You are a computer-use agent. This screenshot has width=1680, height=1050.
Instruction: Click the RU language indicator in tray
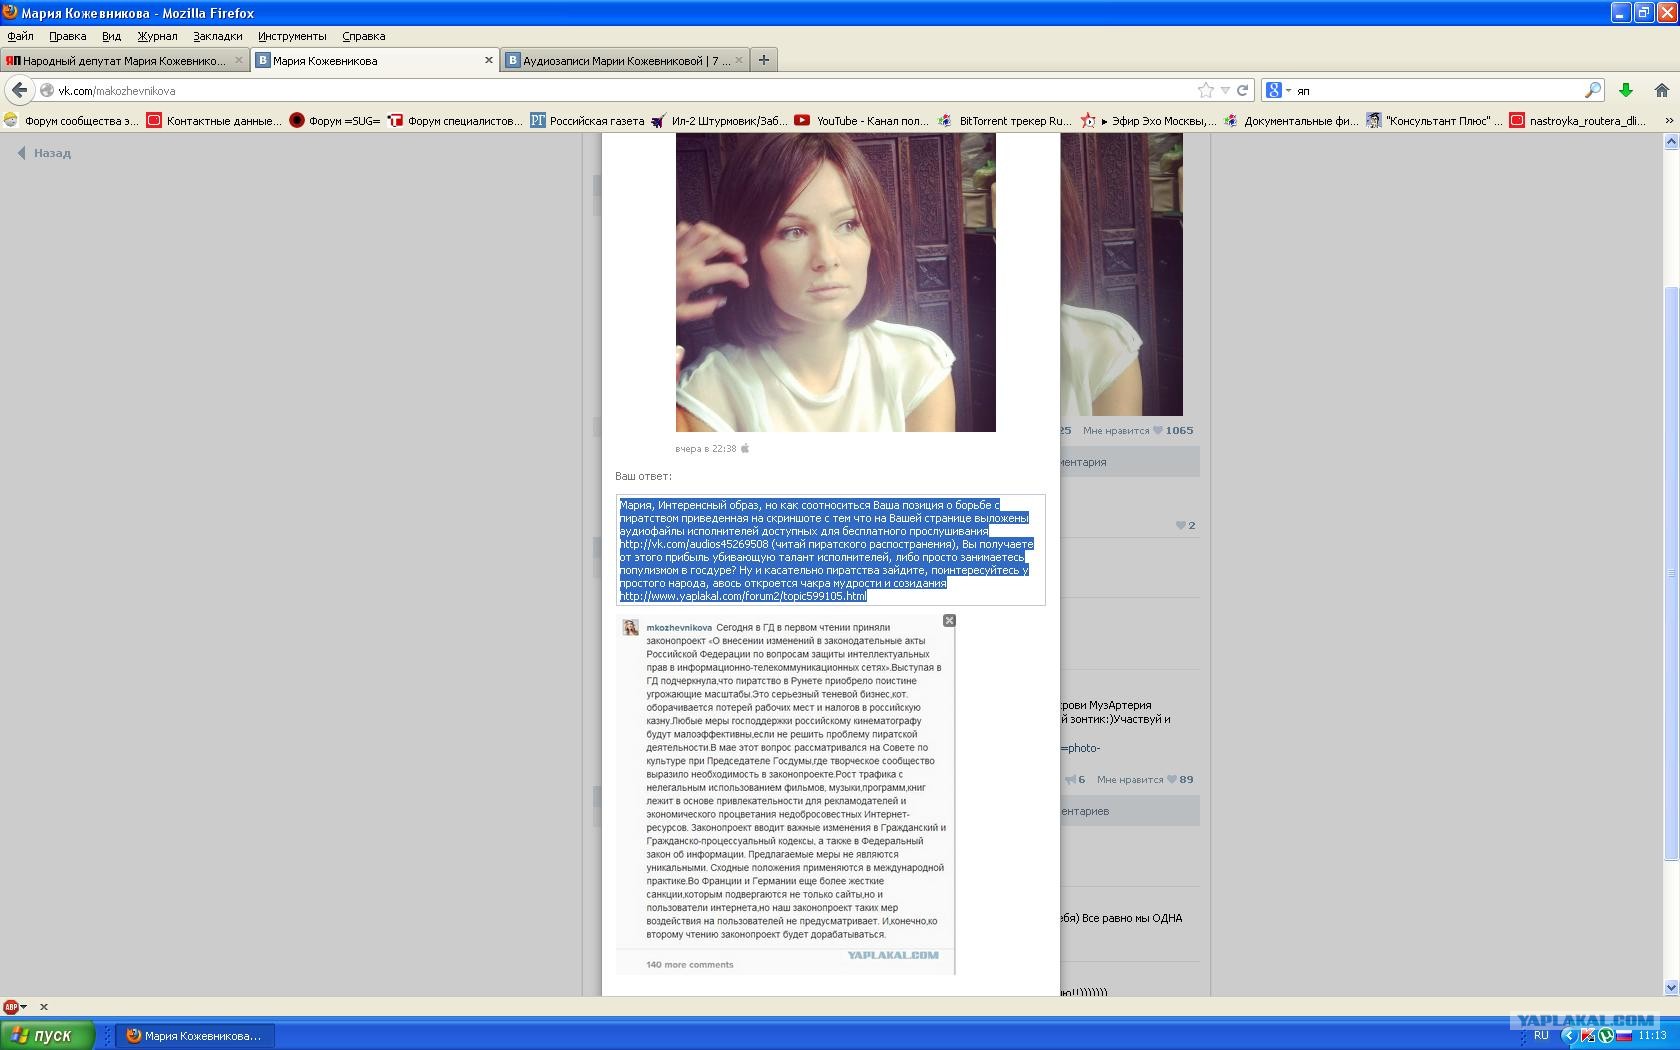coord(1541,1036)
